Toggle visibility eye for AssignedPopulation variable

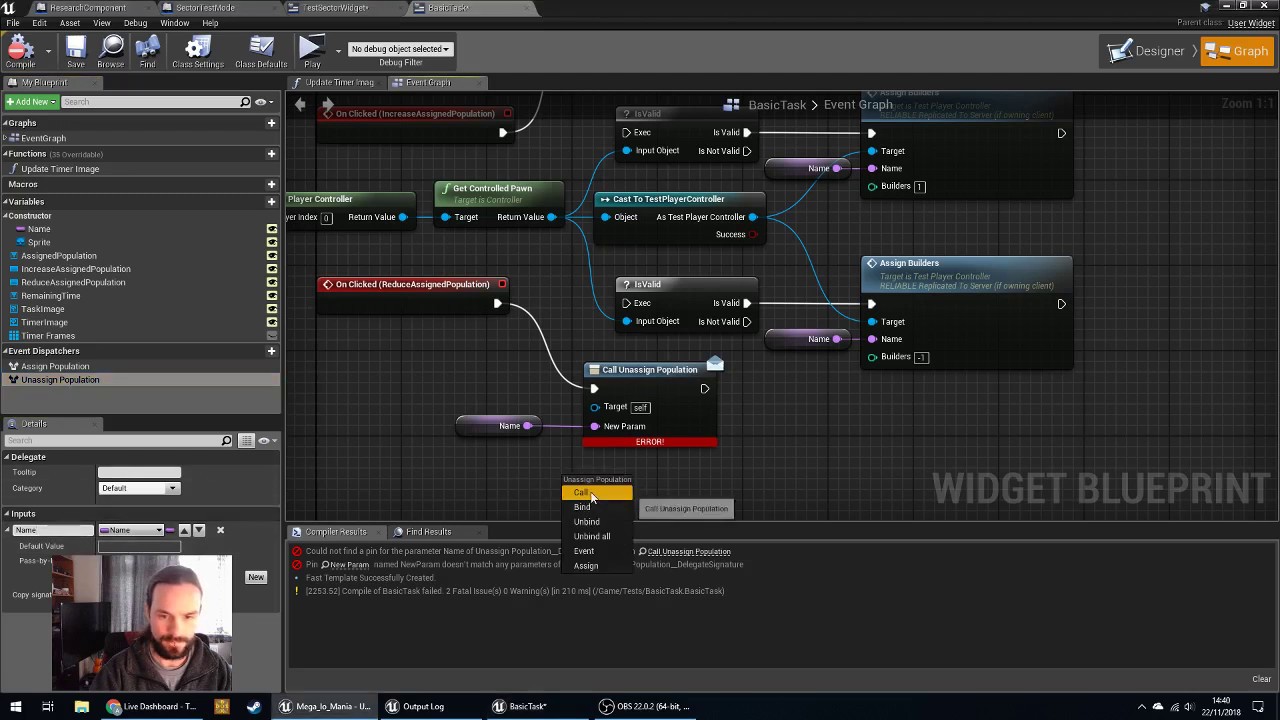click(271, 256)
